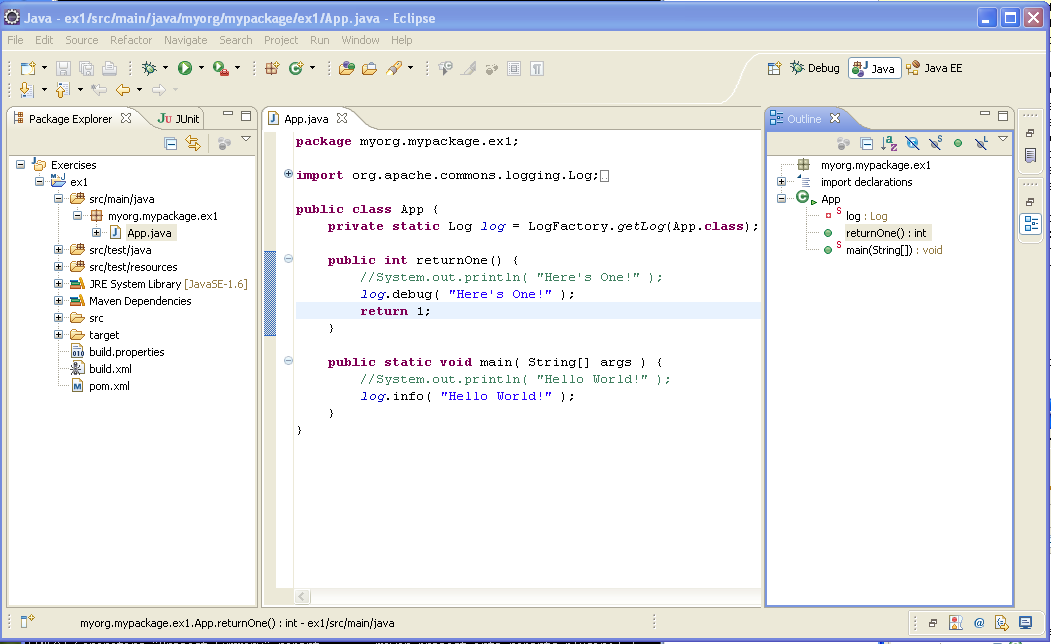Click the New Java Class icon
The height and width of the screenshot is (644, 1051).
296,68
